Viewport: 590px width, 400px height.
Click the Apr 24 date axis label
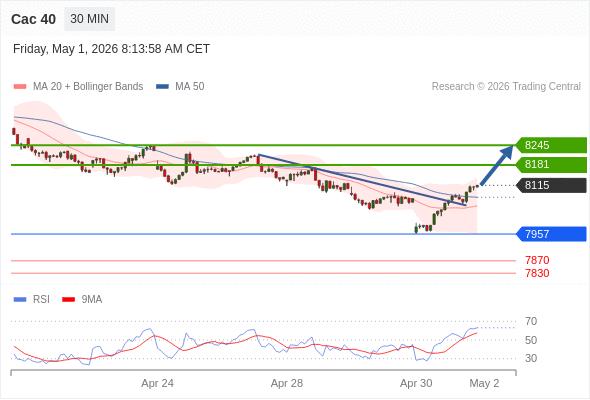[x=157, y=383]
